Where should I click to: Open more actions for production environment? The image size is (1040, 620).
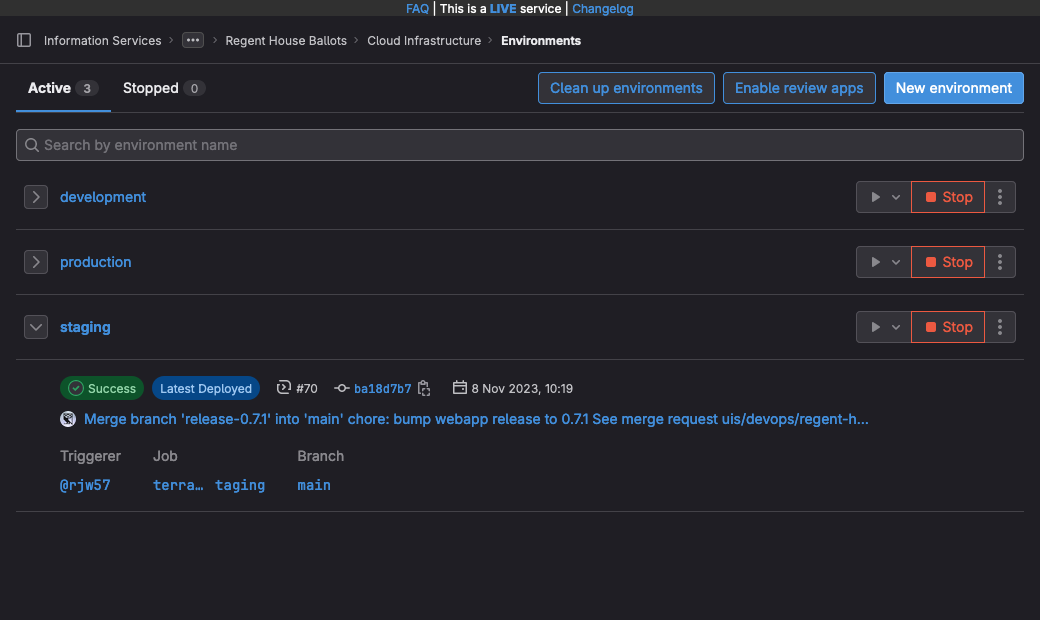[x=1000, y=262]
